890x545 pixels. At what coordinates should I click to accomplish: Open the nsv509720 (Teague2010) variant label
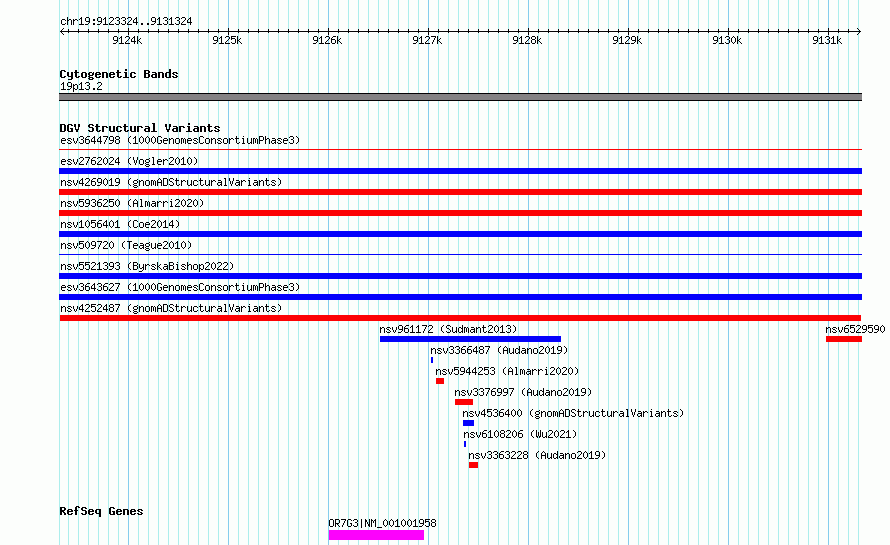point(126,245)
